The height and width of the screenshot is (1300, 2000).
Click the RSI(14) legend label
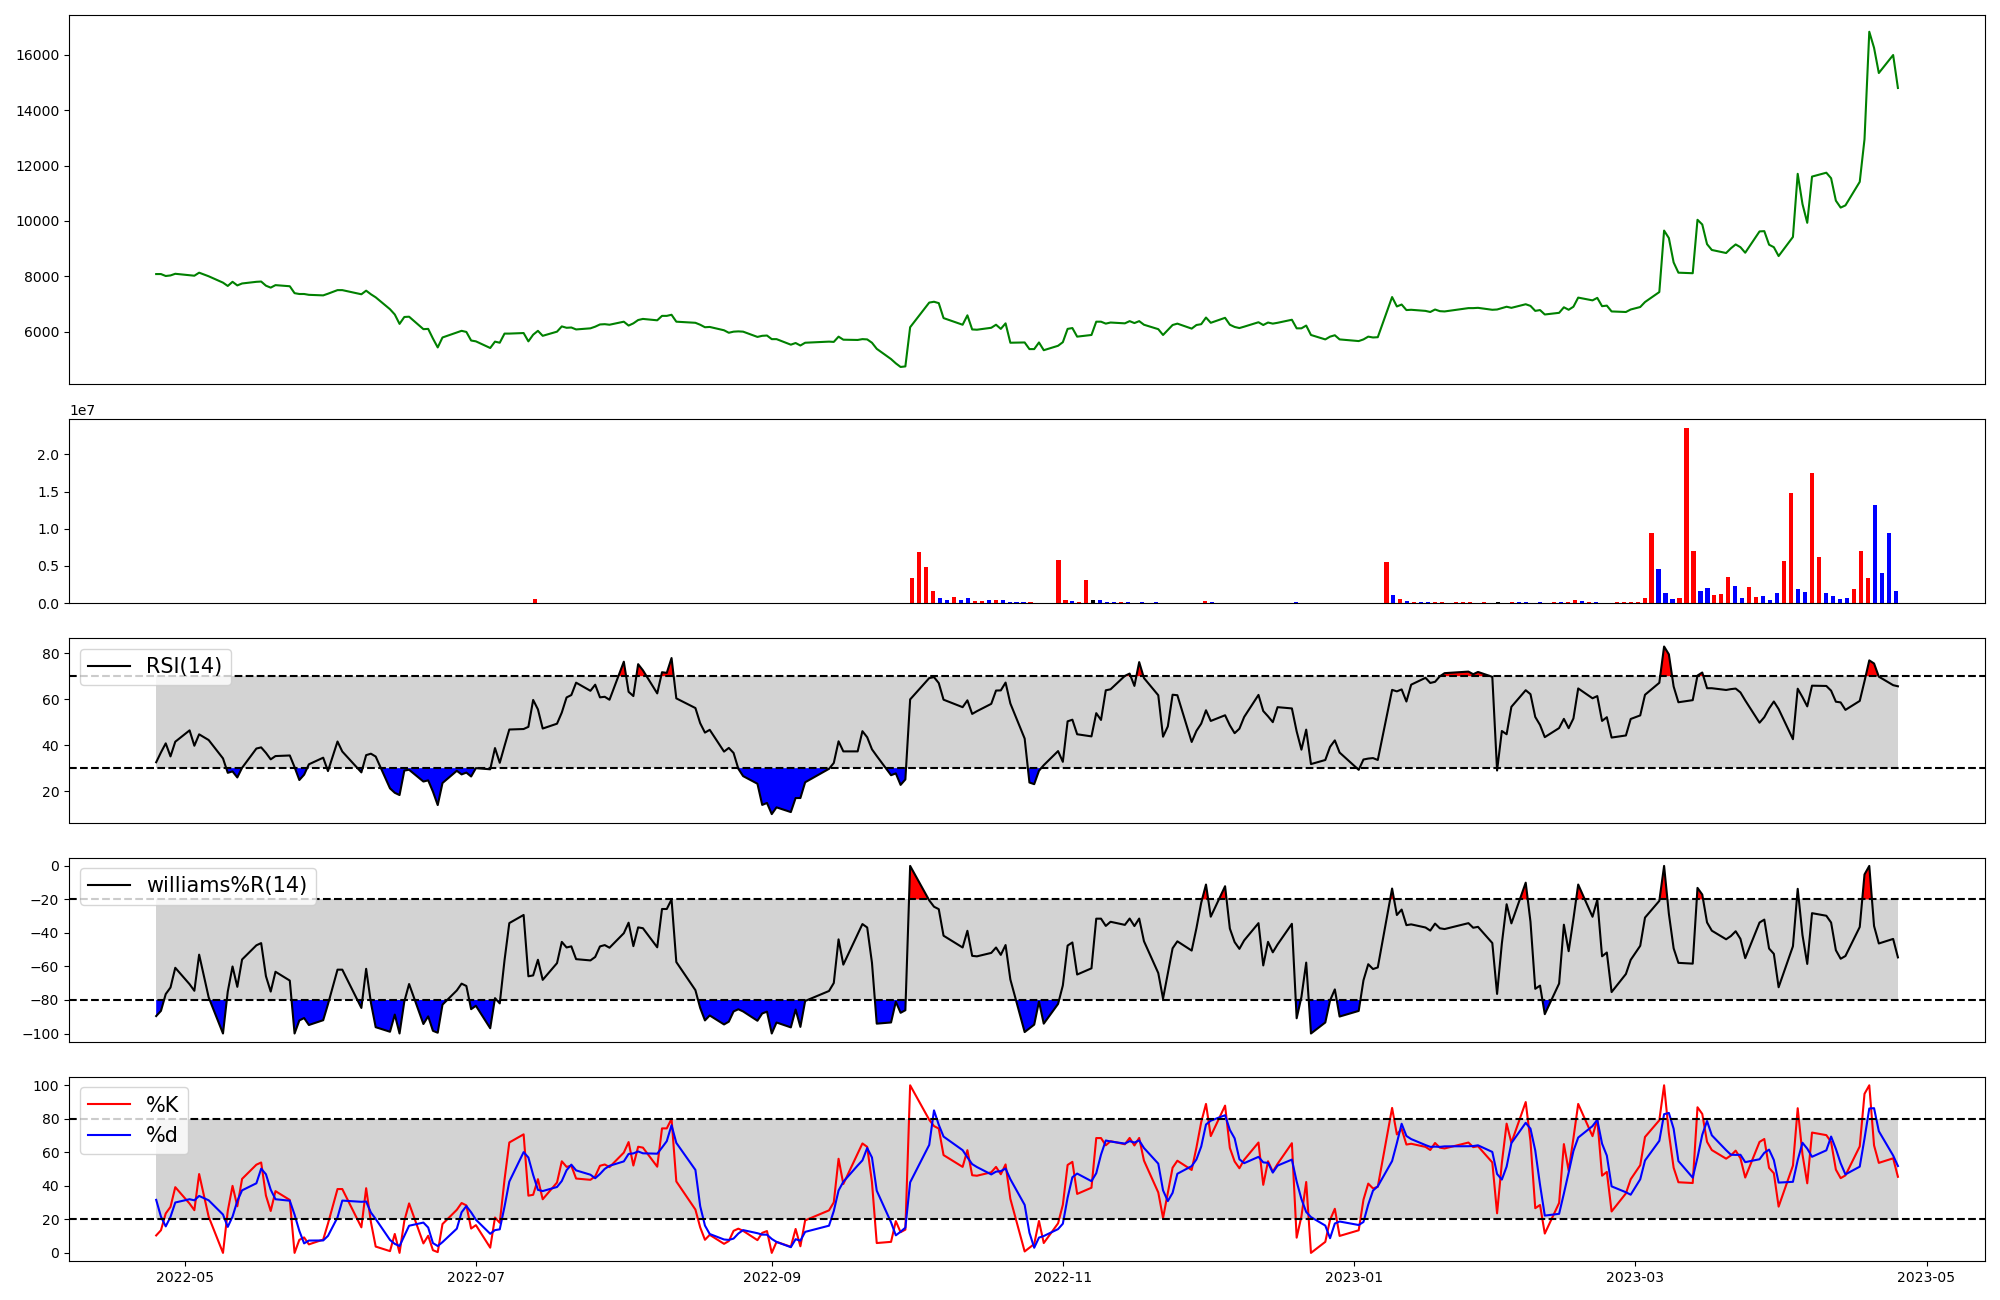[184, 666]
